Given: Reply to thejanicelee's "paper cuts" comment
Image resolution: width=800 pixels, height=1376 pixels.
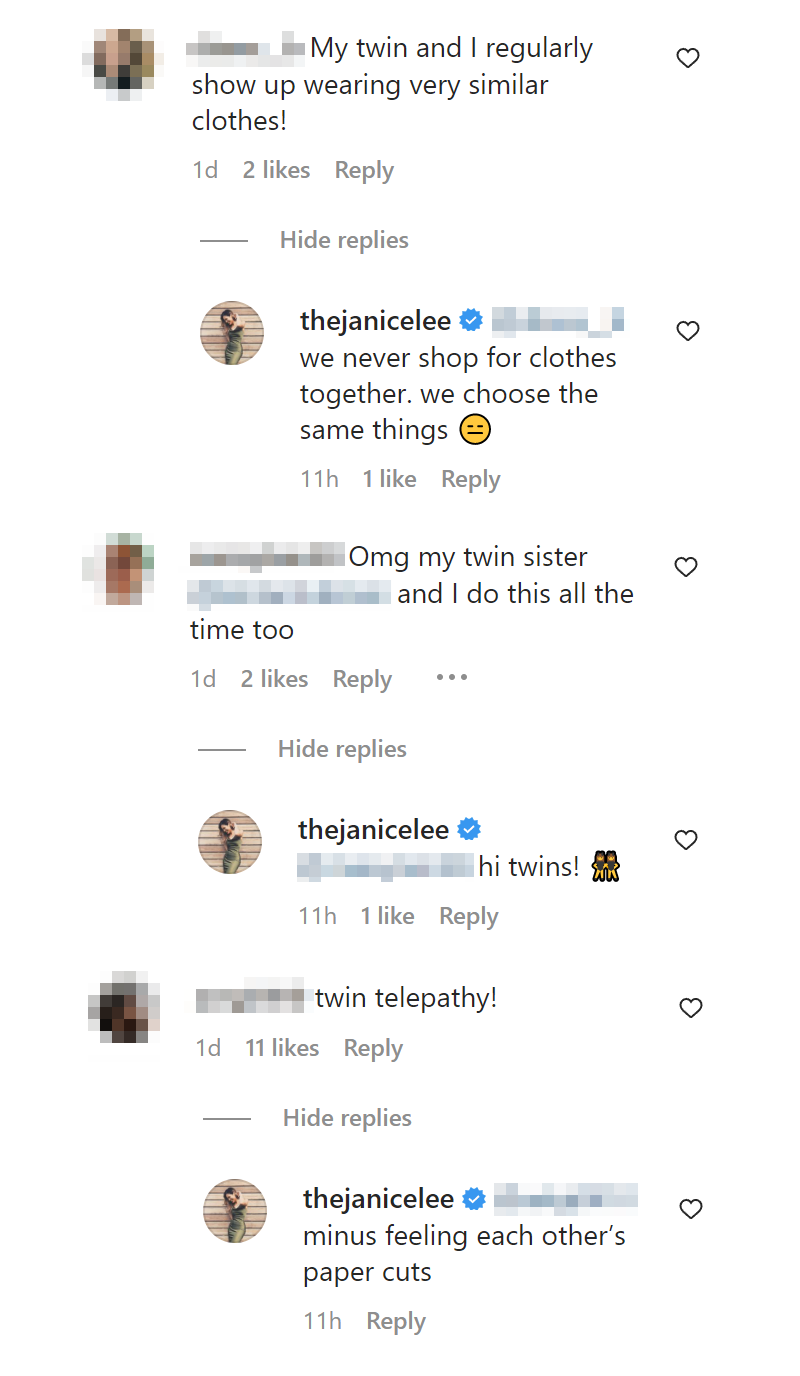Looking at the screenshot, I should [396, 1321].
